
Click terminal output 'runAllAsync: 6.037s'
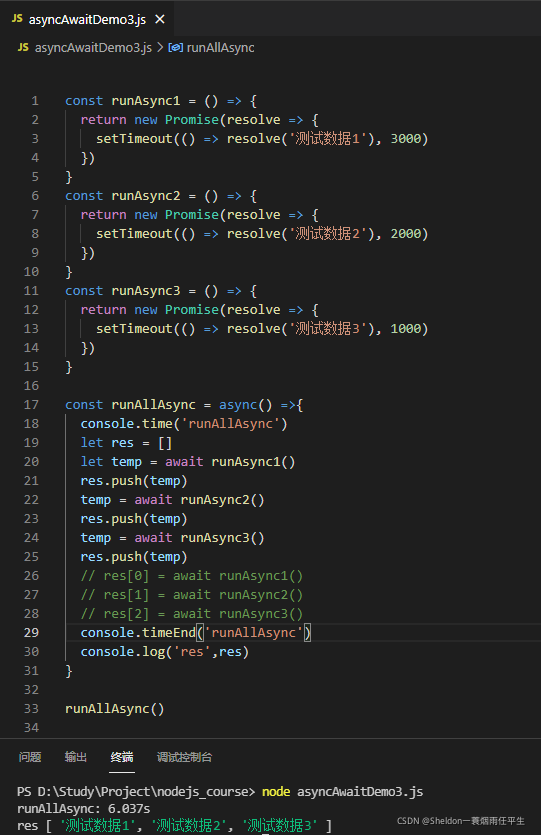pos(84,809)
